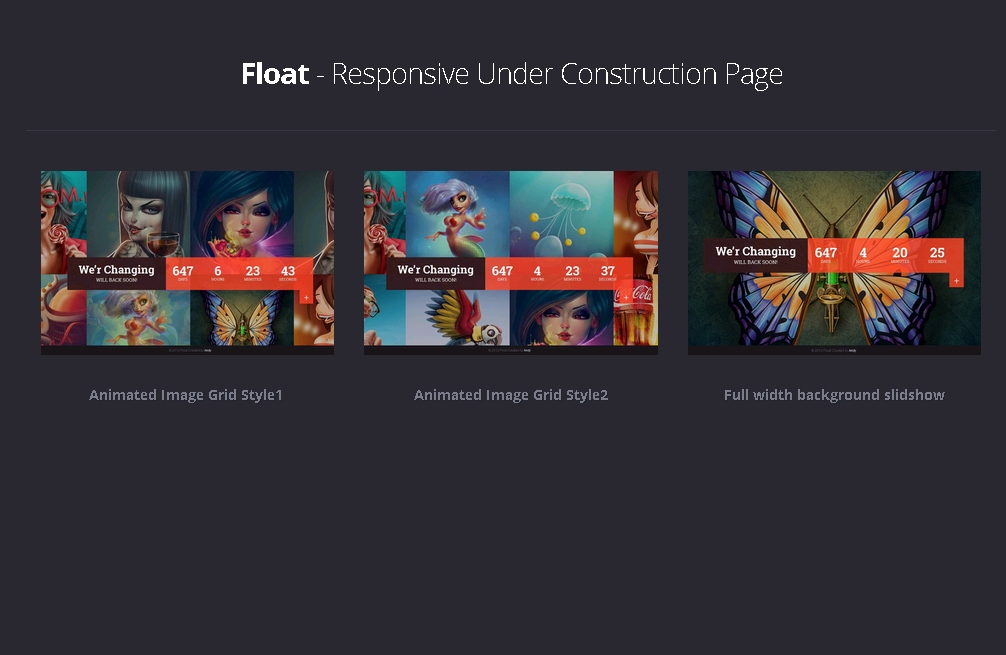1006x655 pixels.
Task: Open the Animated Image Grid Style1 caption link
Action: coord(186,395)
